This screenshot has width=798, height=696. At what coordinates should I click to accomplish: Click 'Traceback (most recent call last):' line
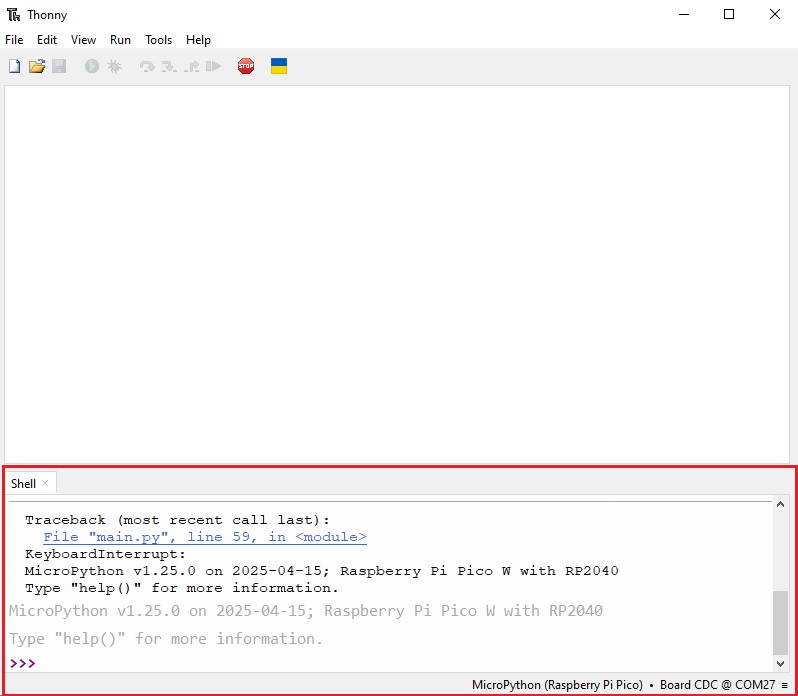click(x=178, y=520)
